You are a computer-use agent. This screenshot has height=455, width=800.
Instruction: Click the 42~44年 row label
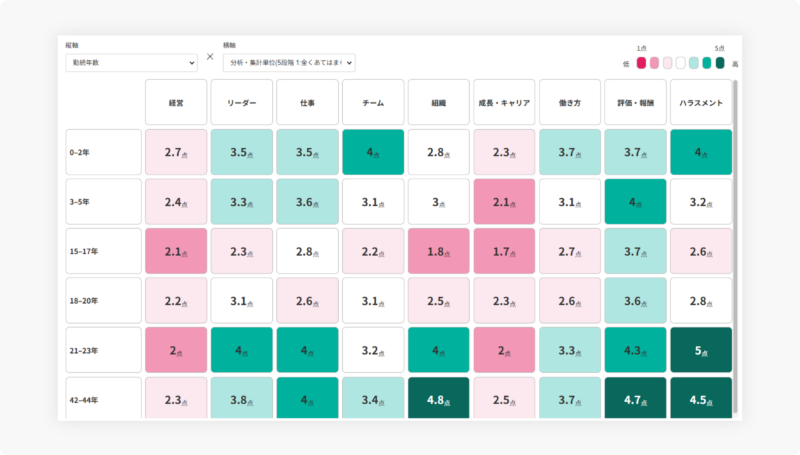click(104, 399)
